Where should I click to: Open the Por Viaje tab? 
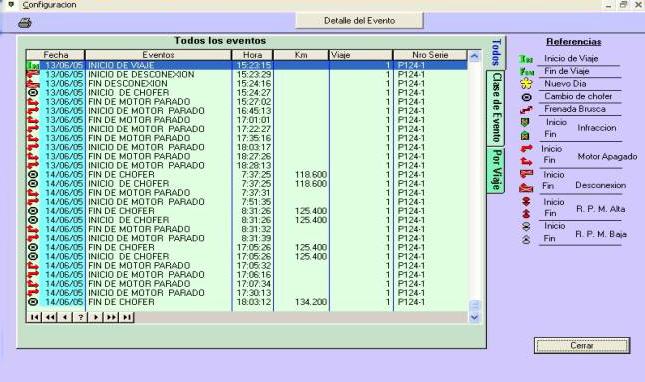pyautogui.click(x=496, y=170)
